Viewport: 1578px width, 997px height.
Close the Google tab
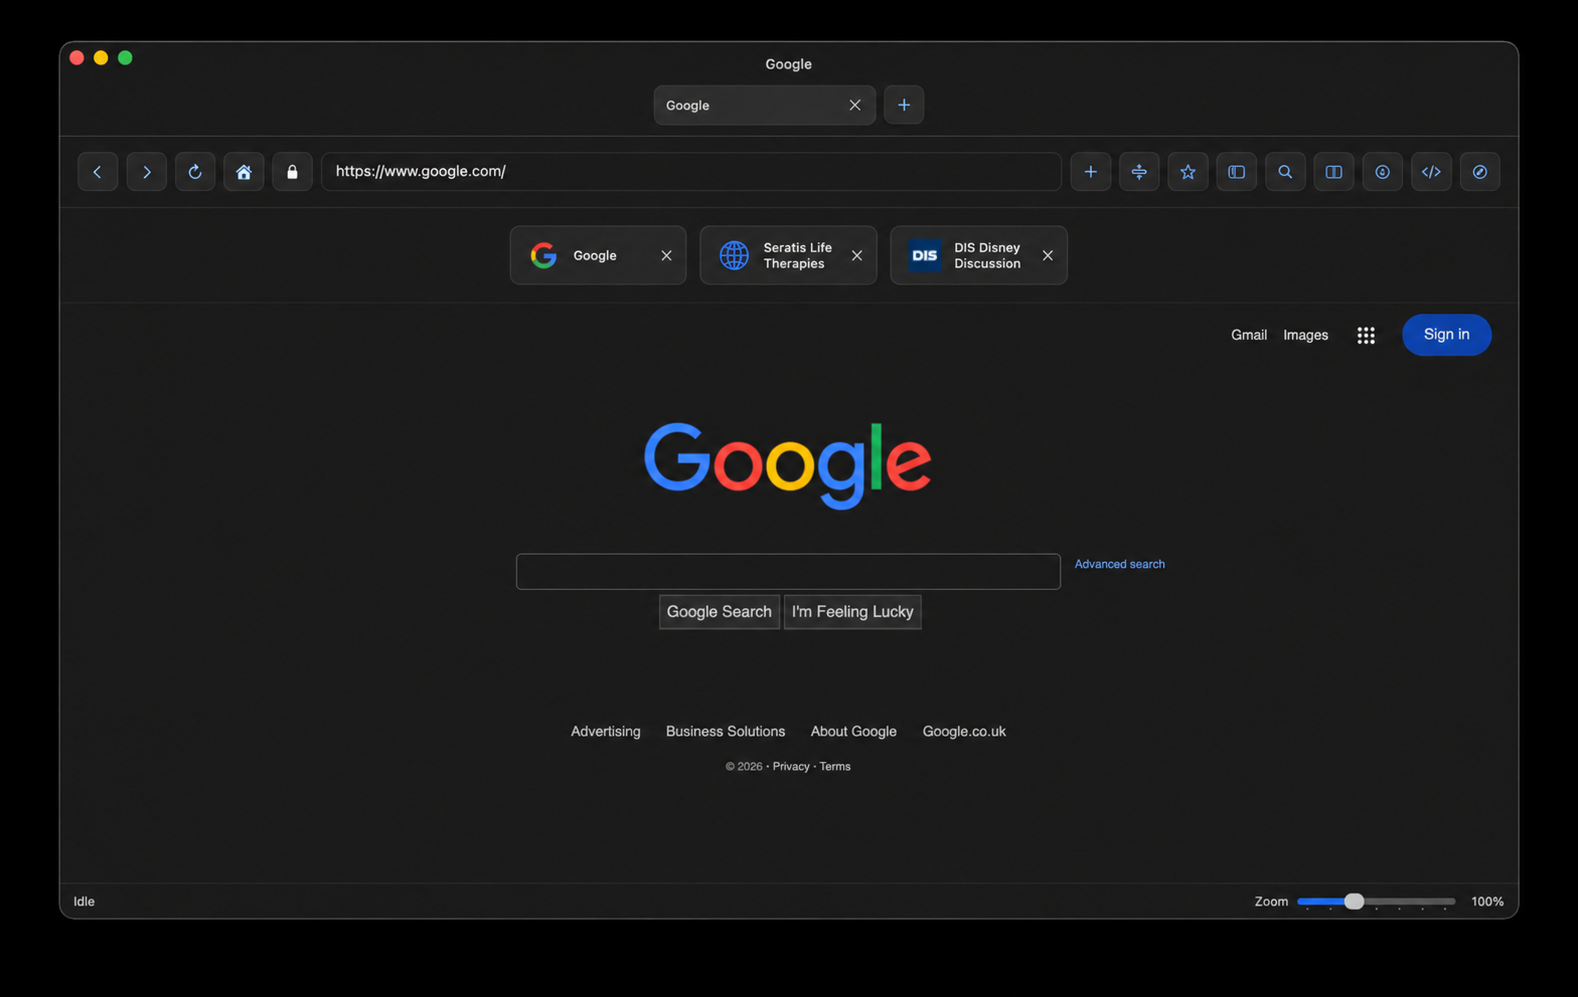(855, 105)
